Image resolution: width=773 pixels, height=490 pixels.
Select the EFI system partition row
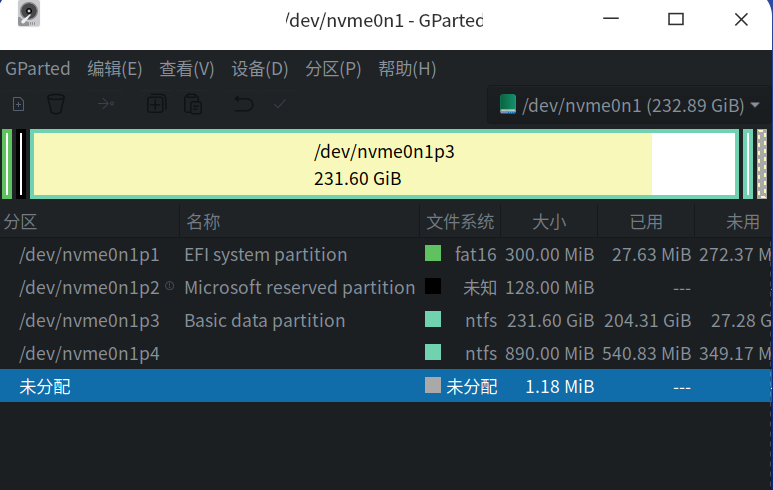[265, 255]
